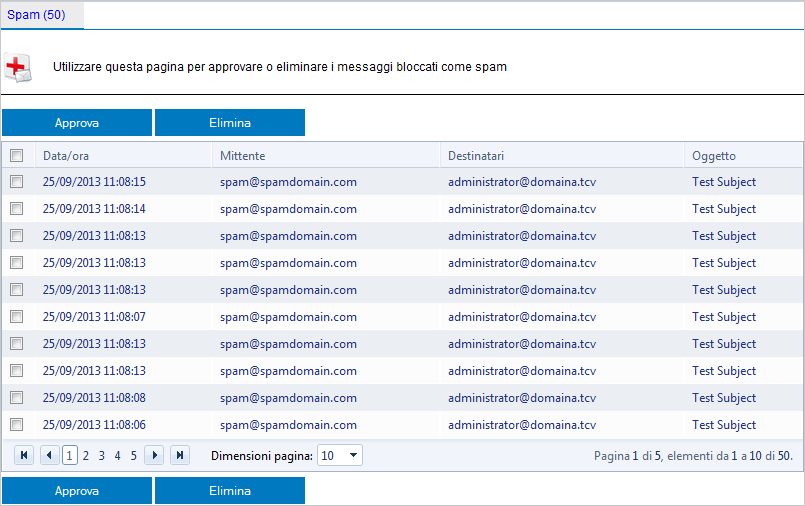Click Test Subject in 11:08:06 row

point(724,425)
